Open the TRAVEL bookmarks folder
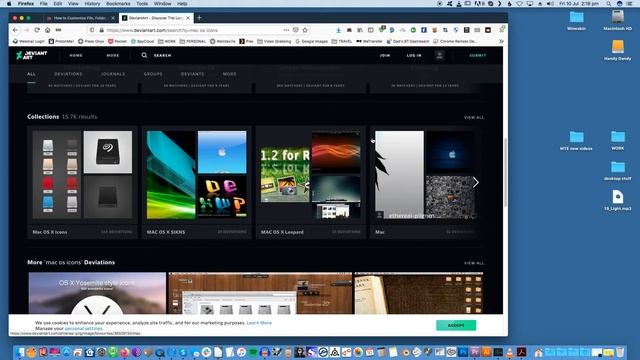Viewport: 640px width, 360px height. [342, 41]
